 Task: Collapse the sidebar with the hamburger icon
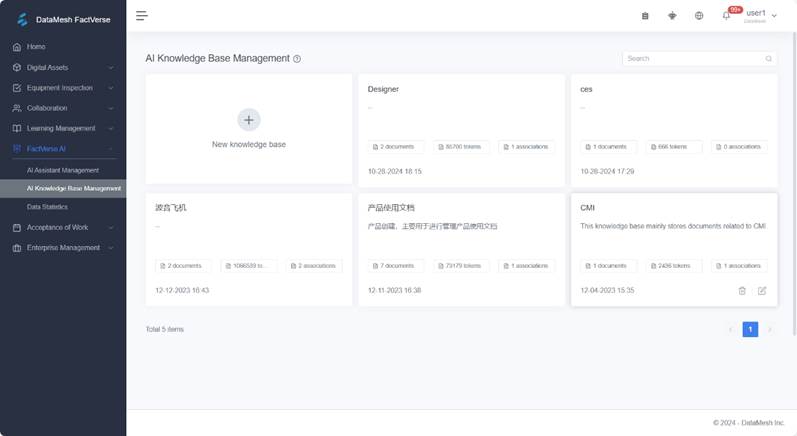click(x=142, y=15)
